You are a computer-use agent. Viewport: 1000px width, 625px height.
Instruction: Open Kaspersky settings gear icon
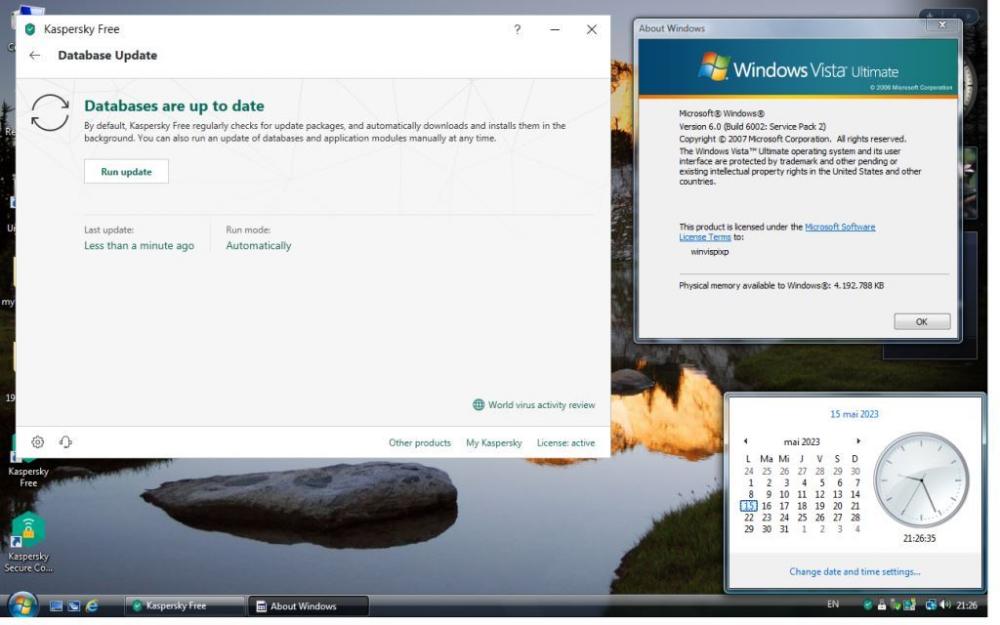click(x=38, y=442)
